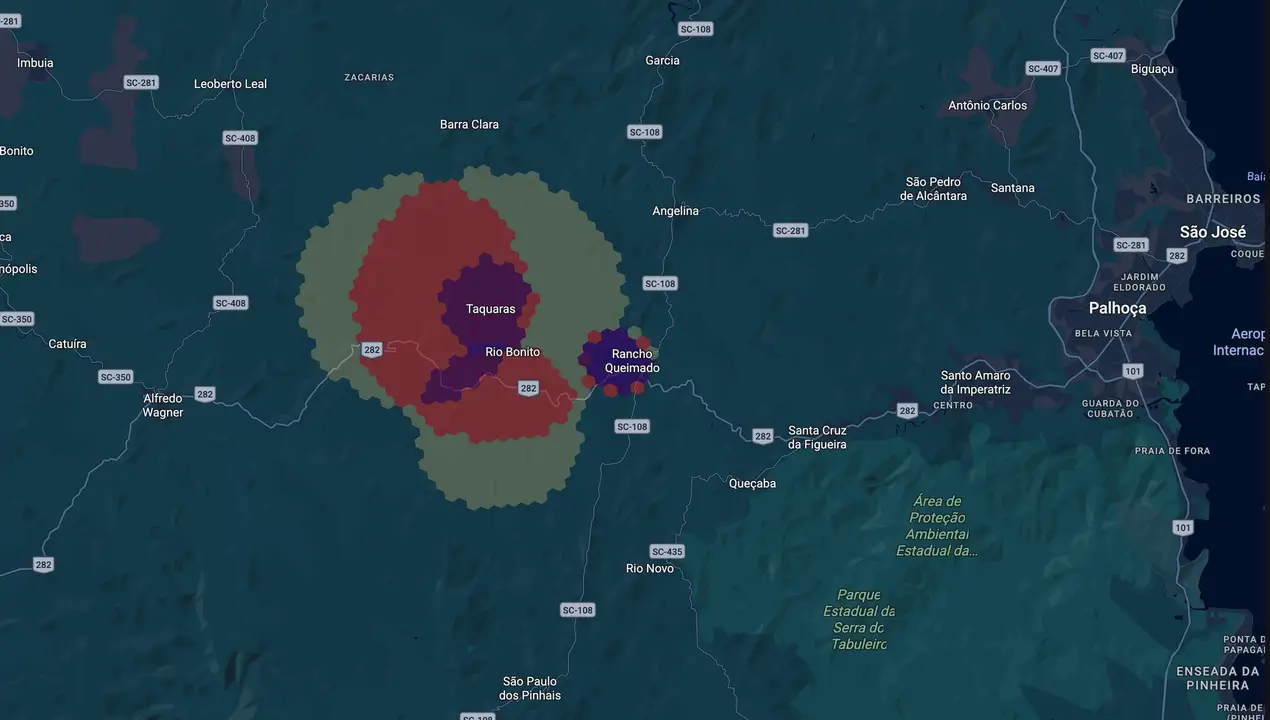Click the 282 shield below Santo Amaro da Imperatriz
The width and height of the screenshot is (1270, 720).
point(907,411)
